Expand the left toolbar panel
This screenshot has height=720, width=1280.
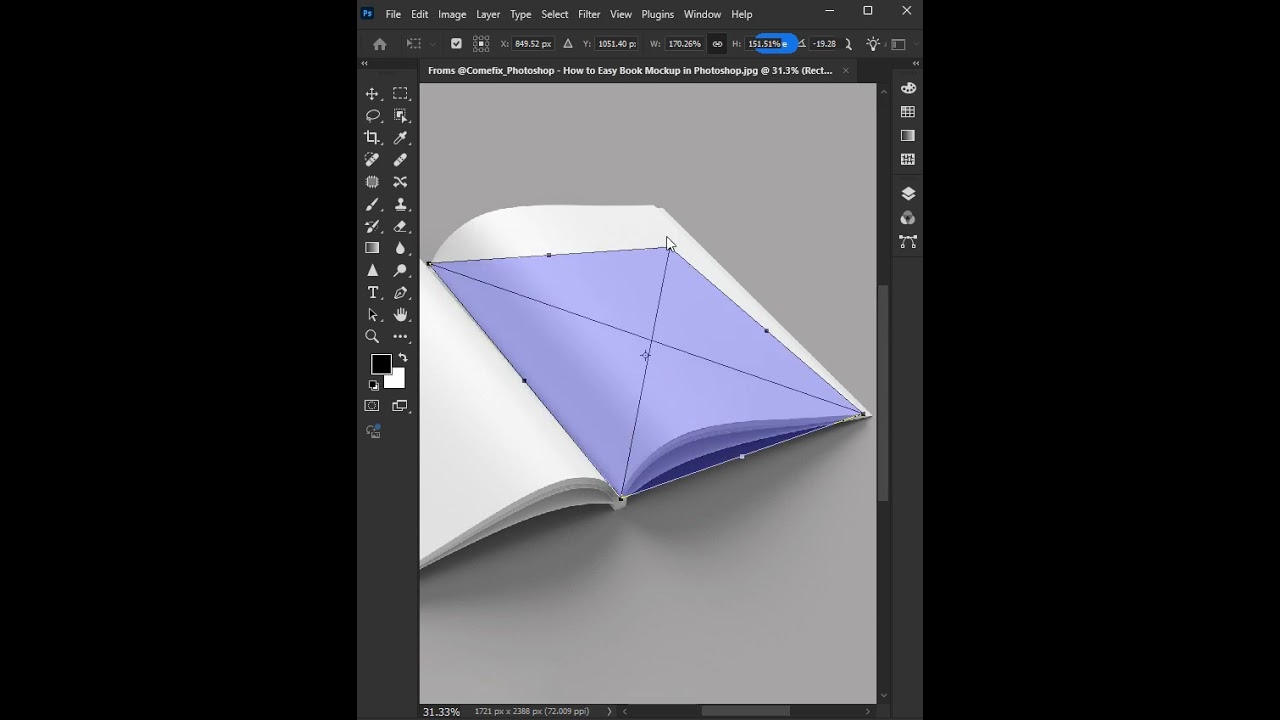pos(364,63)
